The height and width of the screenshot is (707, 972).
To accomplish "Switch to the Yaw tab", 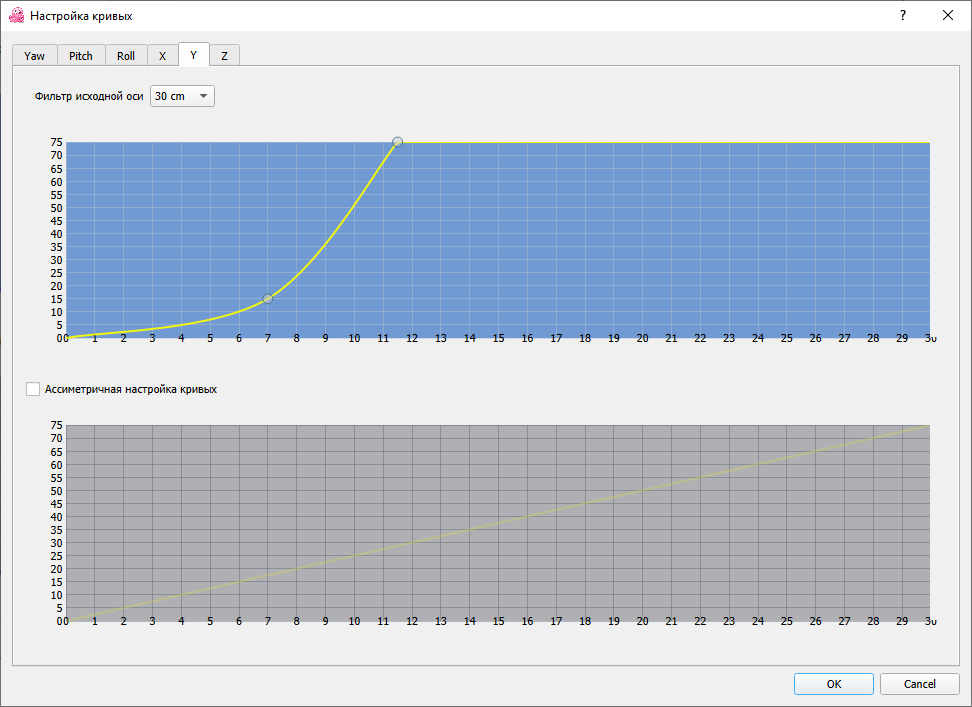I will (34, 56).
